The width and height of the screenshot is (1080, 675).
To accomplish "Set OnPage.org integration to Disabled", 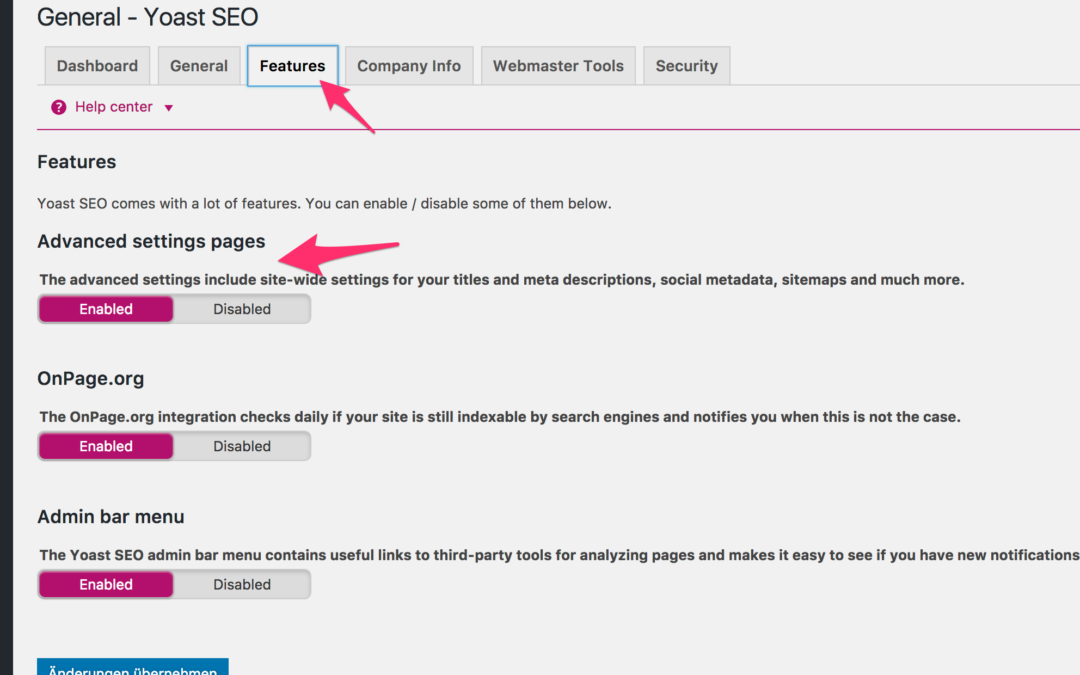I will (x=242, y=446).
